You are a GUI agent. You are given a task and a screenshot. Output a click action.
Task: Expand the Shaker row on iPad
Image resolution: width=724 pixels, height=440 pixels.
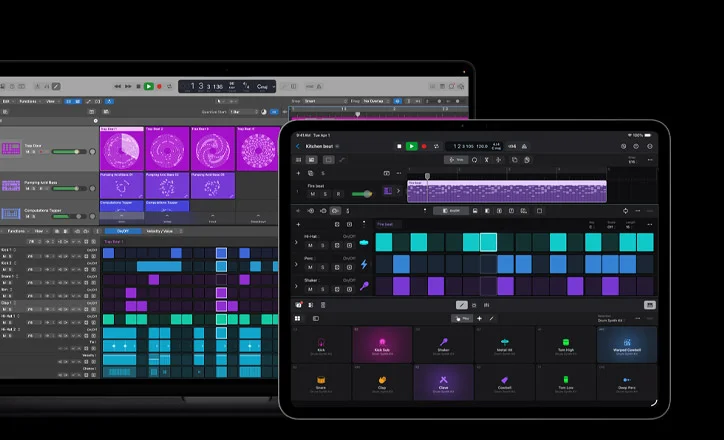296,286
